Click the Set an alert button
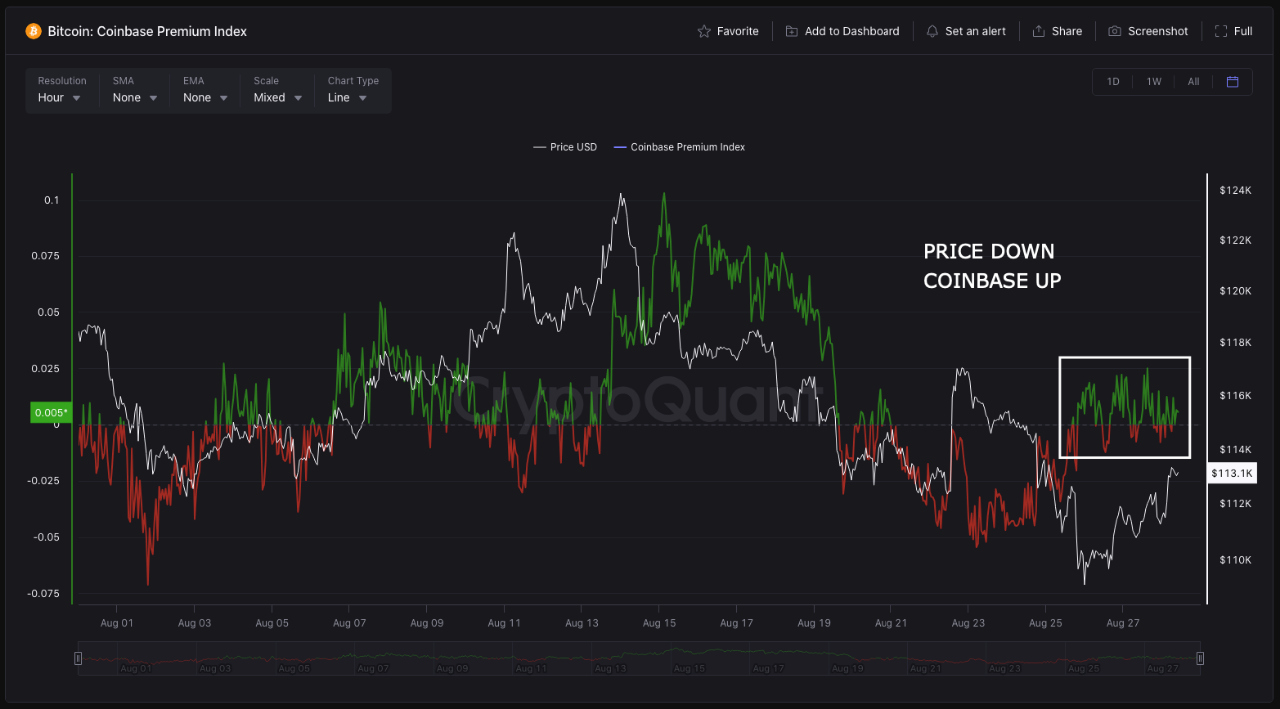1280x709 pixels. click(x=966, y=31)
